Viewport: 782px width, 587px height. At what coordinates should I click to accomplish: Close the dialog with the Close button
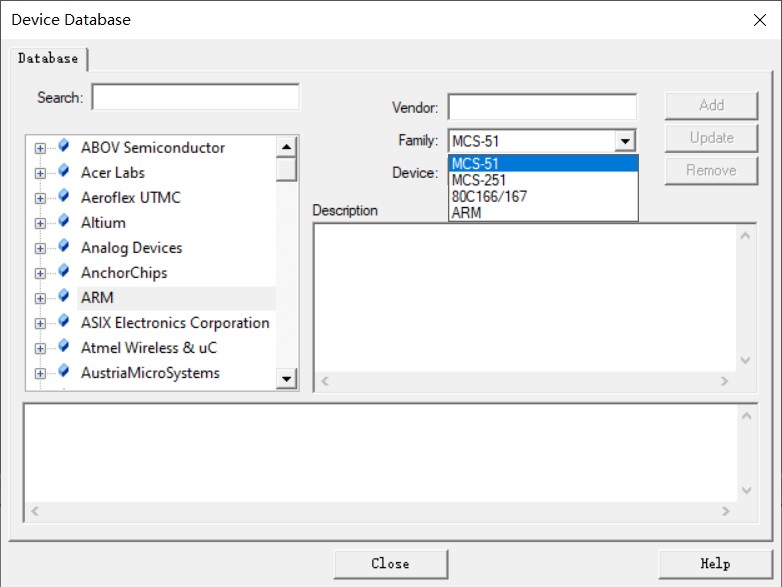[391, 564]
